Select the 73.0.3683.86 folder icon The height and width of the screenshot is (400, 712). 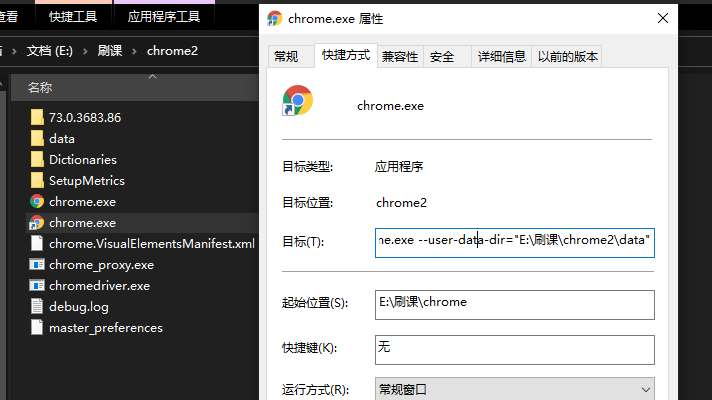pos(37,117)
